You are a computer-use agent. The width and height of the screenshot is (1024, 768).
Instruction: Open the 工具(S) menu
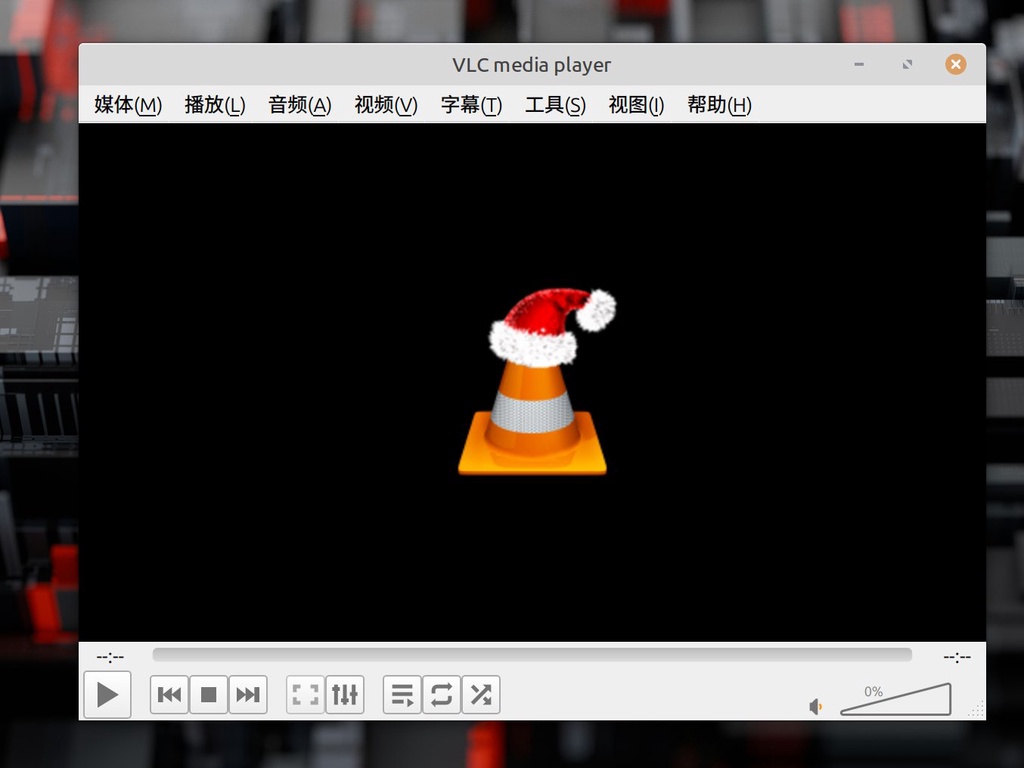pos(555,105)
